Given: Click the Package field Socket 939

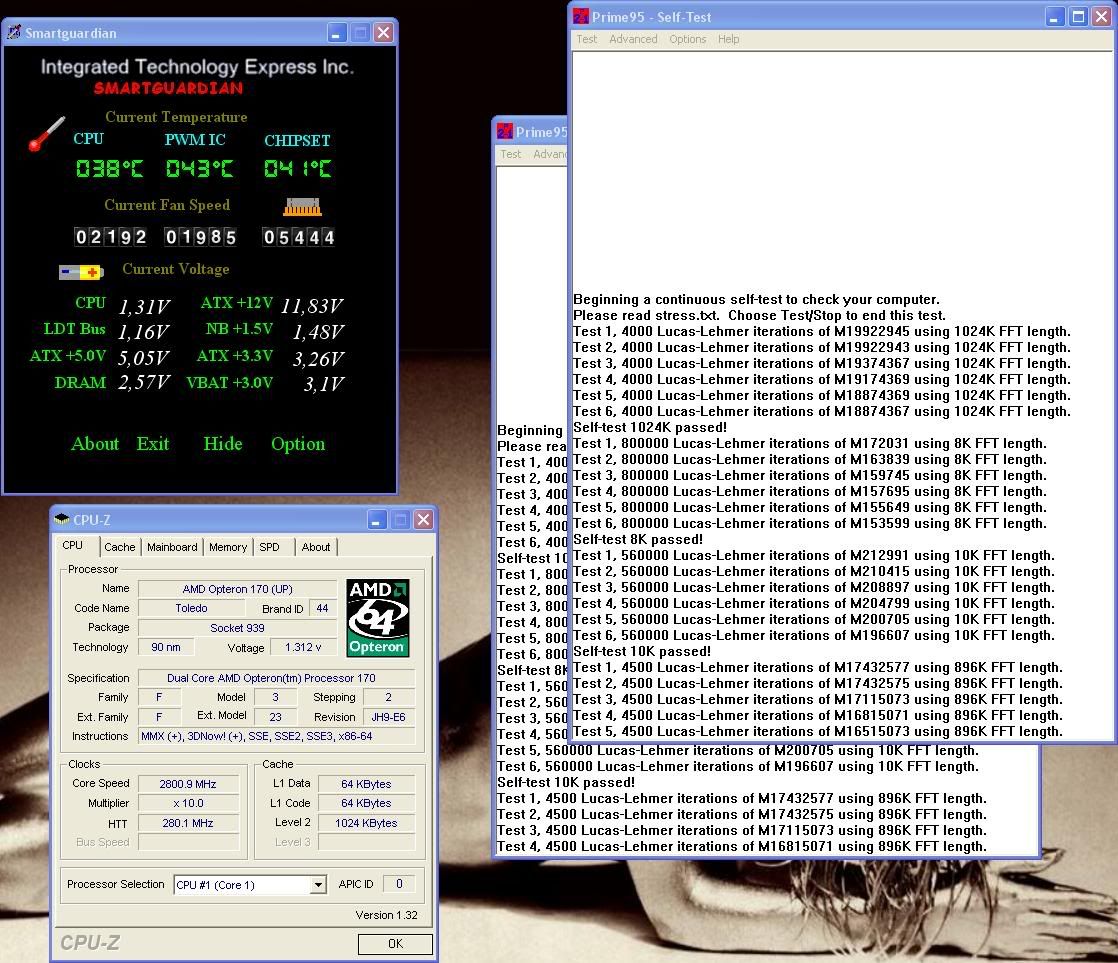Looking at the screenshot, I should [237, 628].
